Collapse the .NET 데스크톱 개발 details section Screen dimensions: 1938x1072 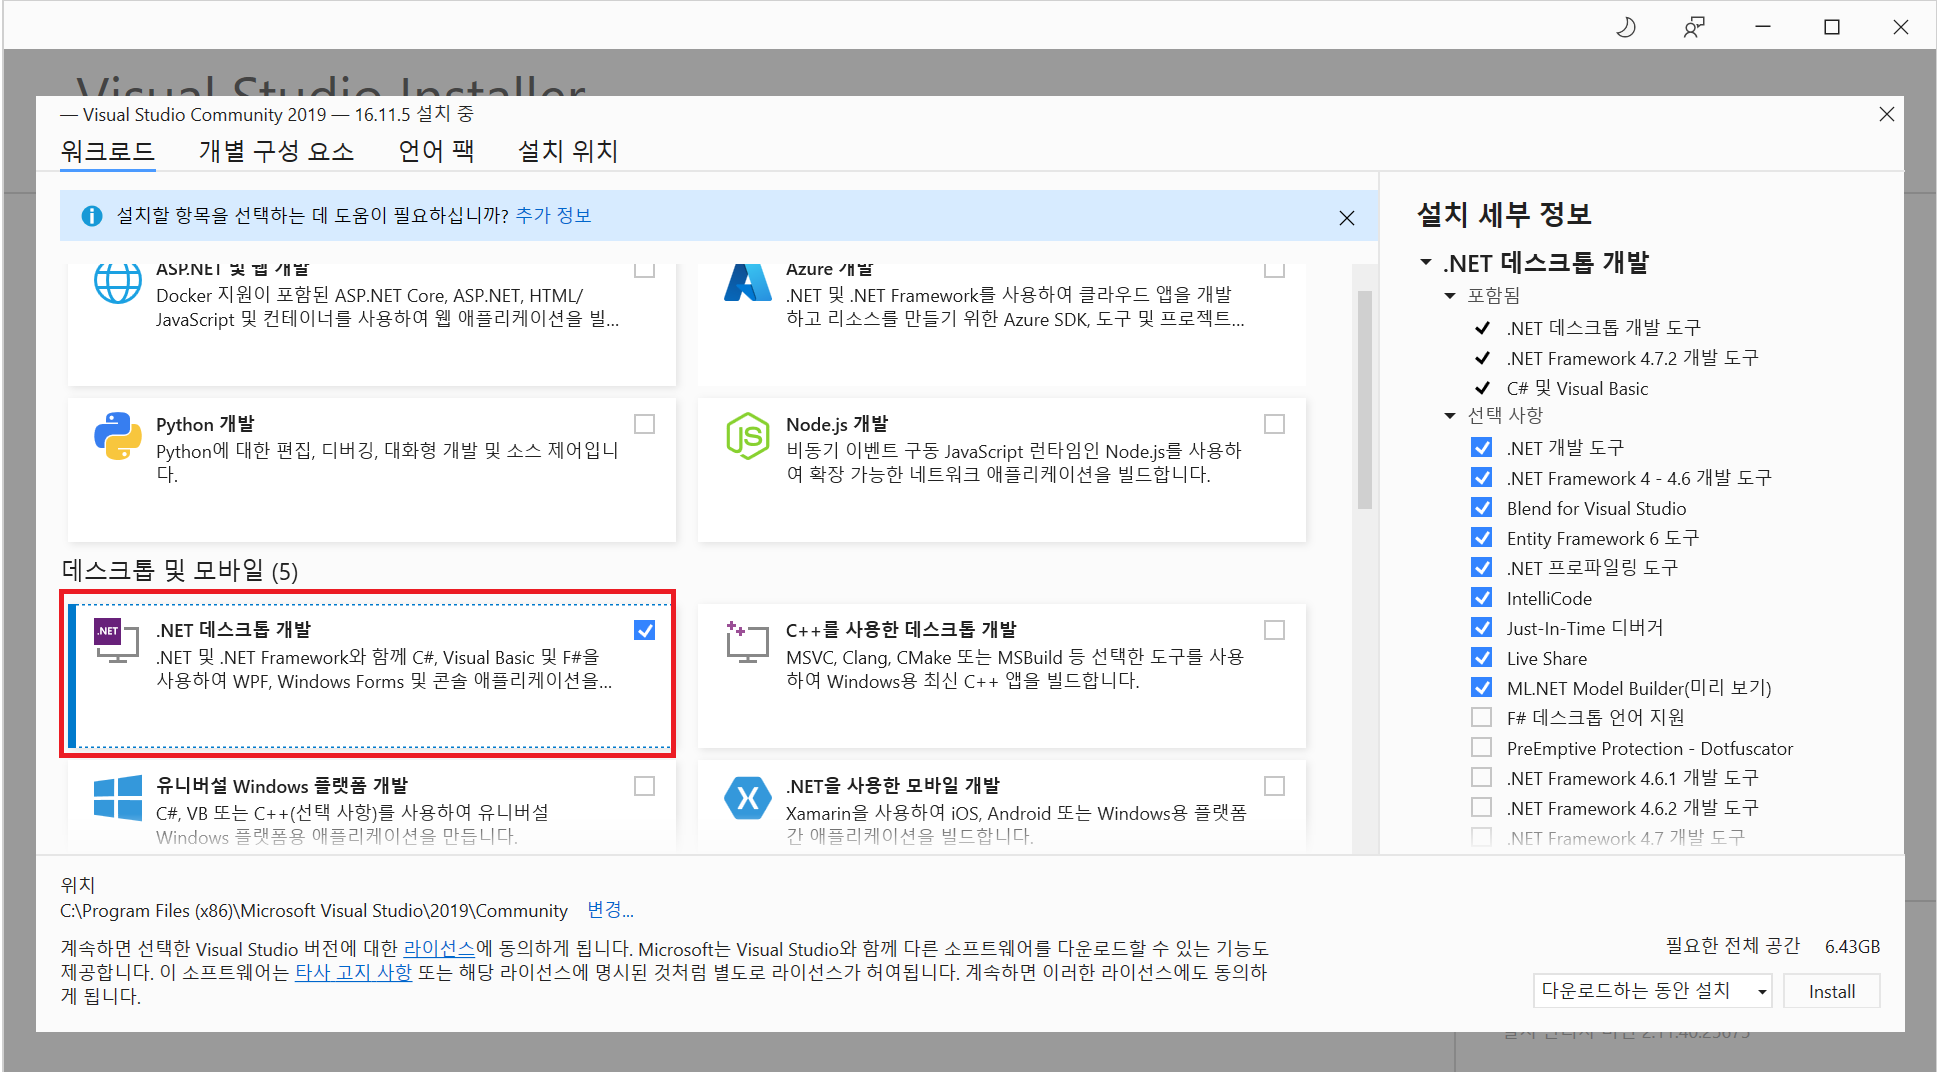click(x=1425, y=262)
